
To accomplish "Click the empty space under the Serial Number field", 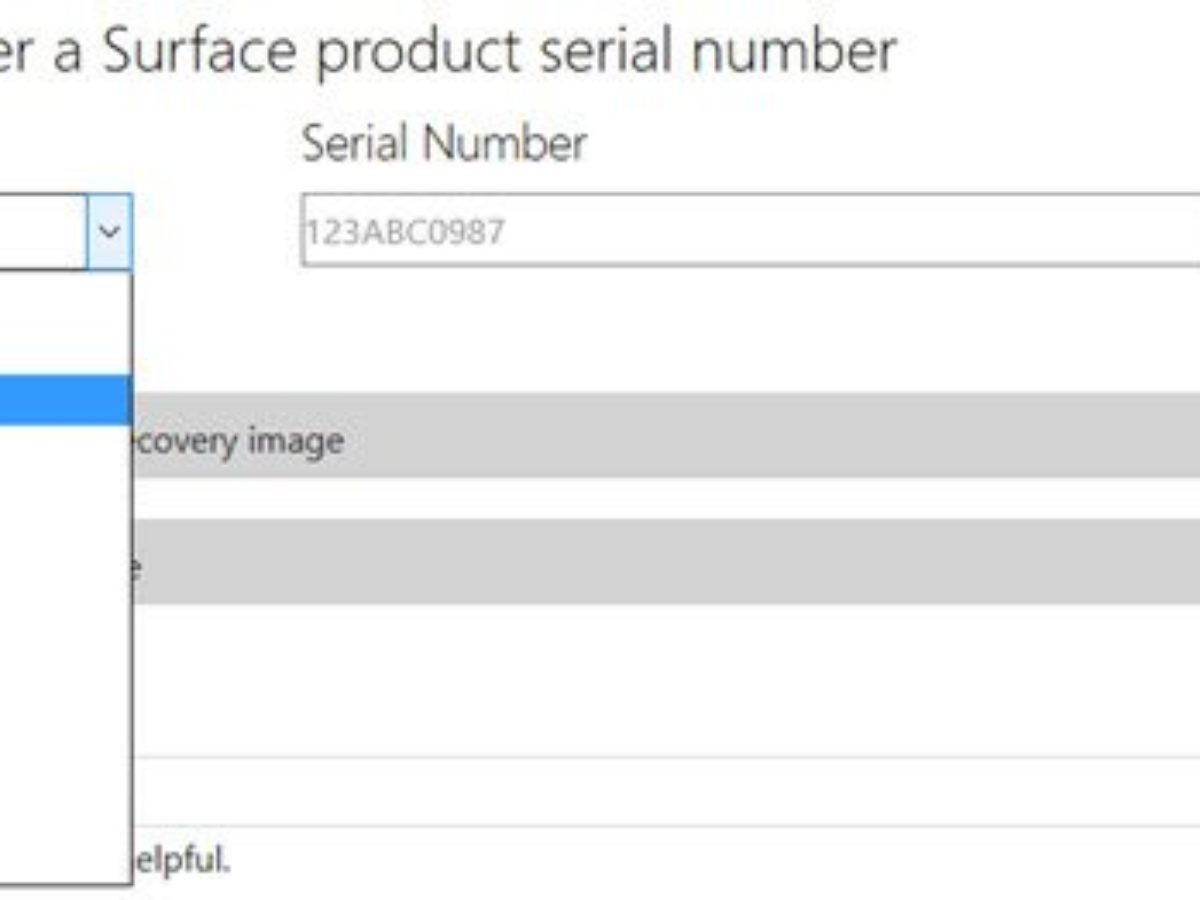I will (x=750, y=330).
